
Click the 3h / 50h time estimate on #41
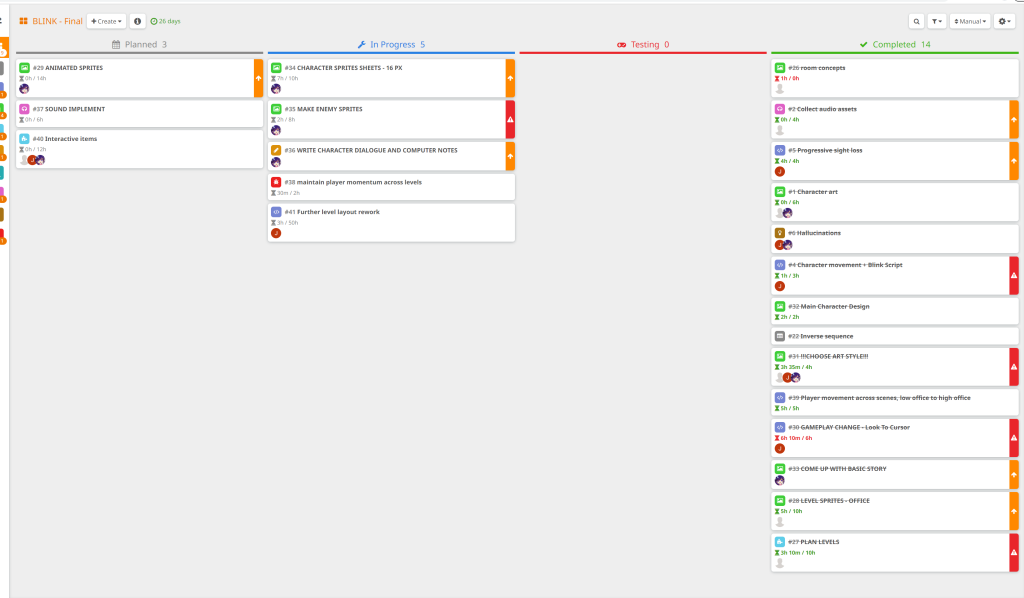pos(285,223)
